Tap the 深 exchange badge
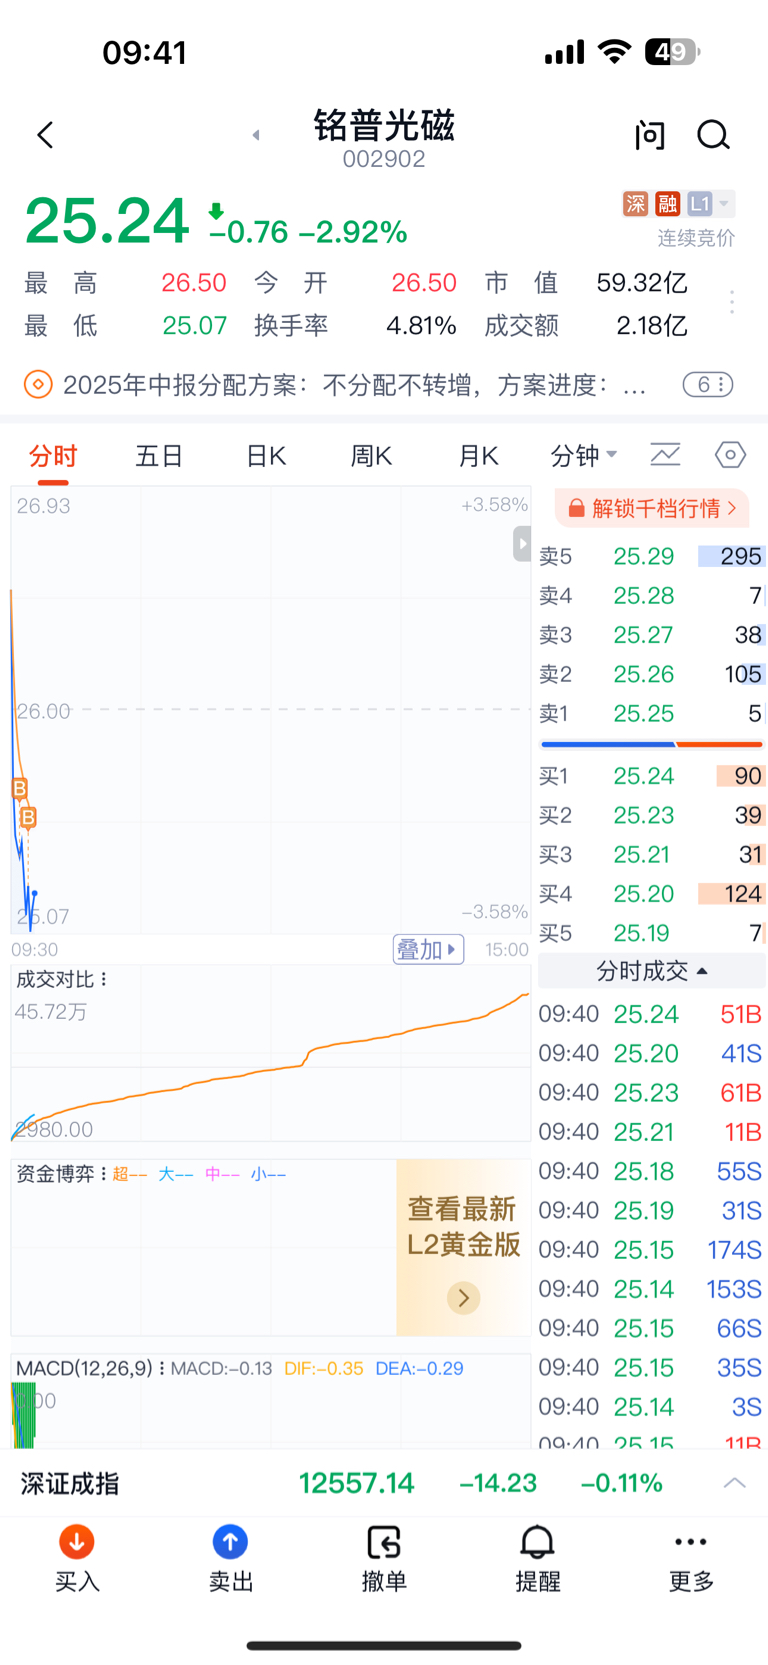Screen dimensions: 768x1665 tap(636, 204)
